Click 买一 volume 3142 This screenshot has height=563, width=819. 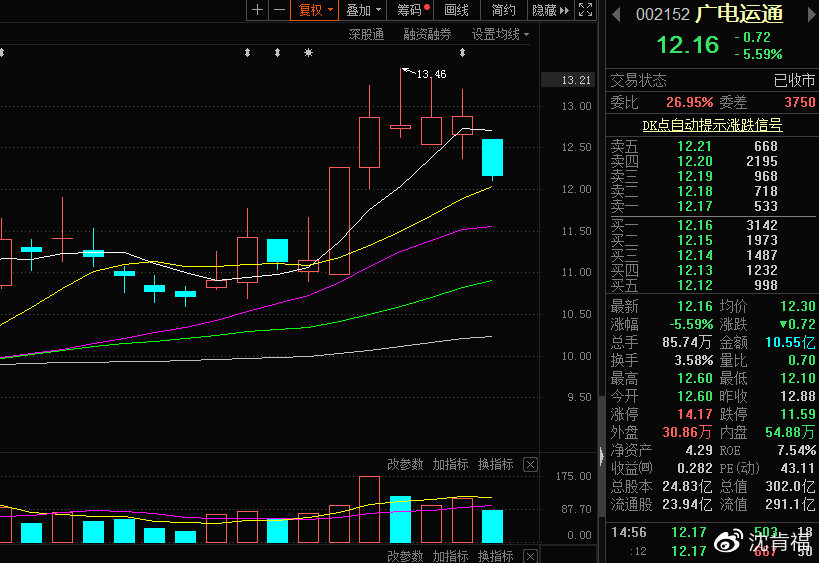[762, 225]
